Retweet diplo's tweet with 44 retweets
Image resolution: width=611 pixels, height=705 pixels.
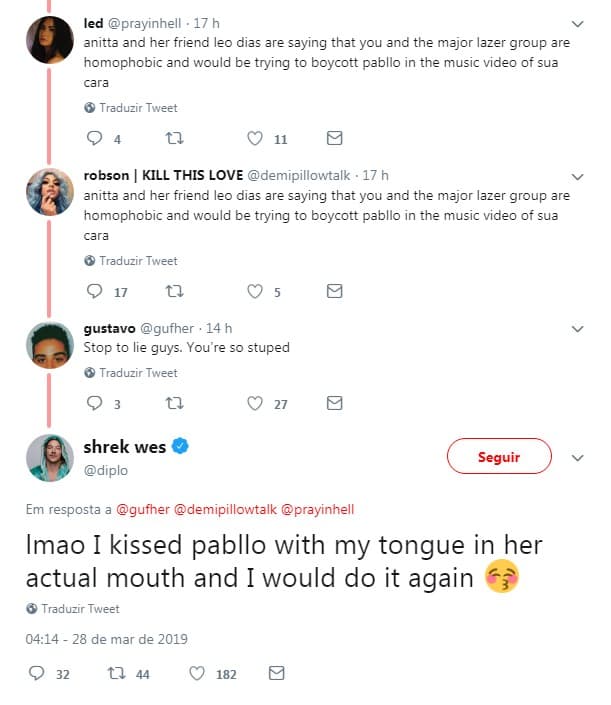pos(116,673)
